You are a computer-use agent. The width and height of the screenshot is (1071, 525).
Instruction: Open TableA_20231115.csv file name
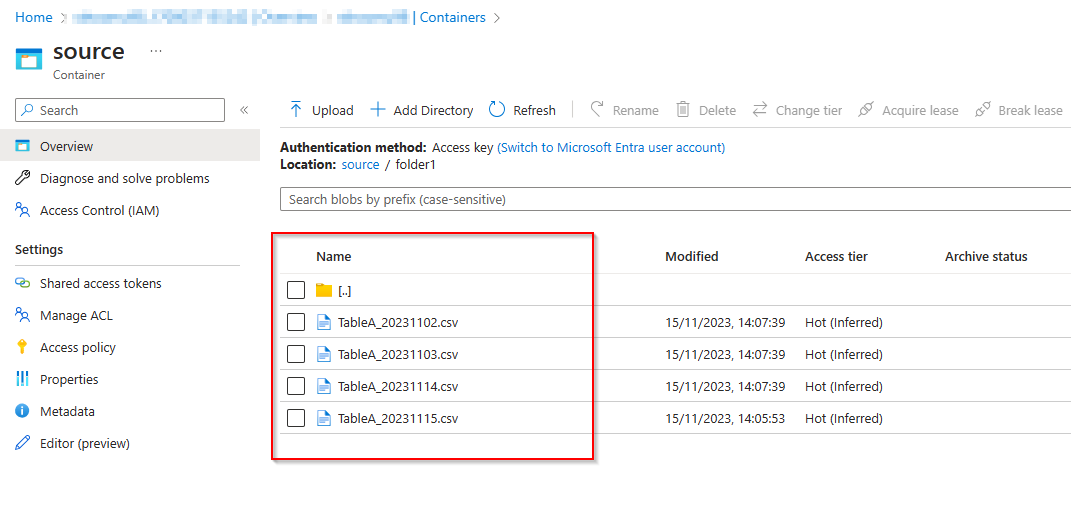pyautogui.click(x=398, y=418)
